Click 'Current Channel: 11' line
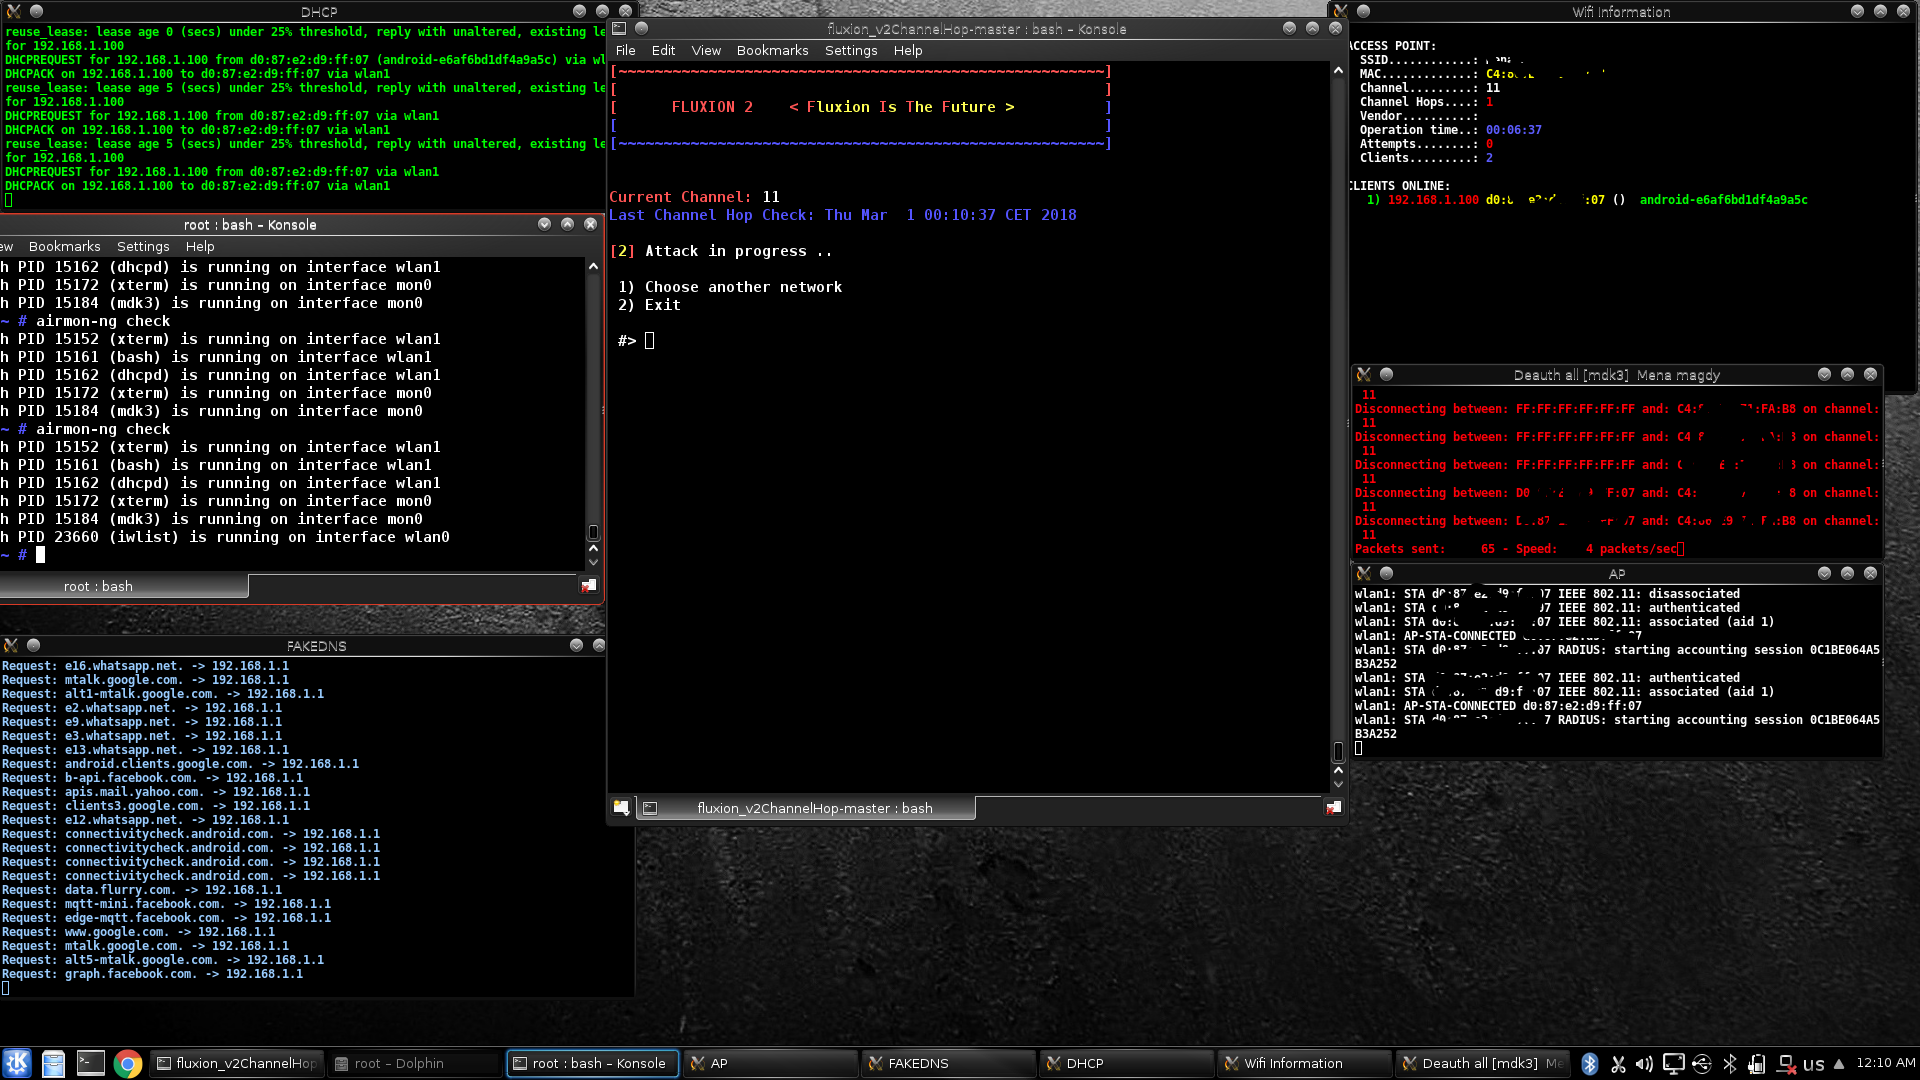Image resolution: width=1920 pixels, height=1080 pixels. coord(694,197)
